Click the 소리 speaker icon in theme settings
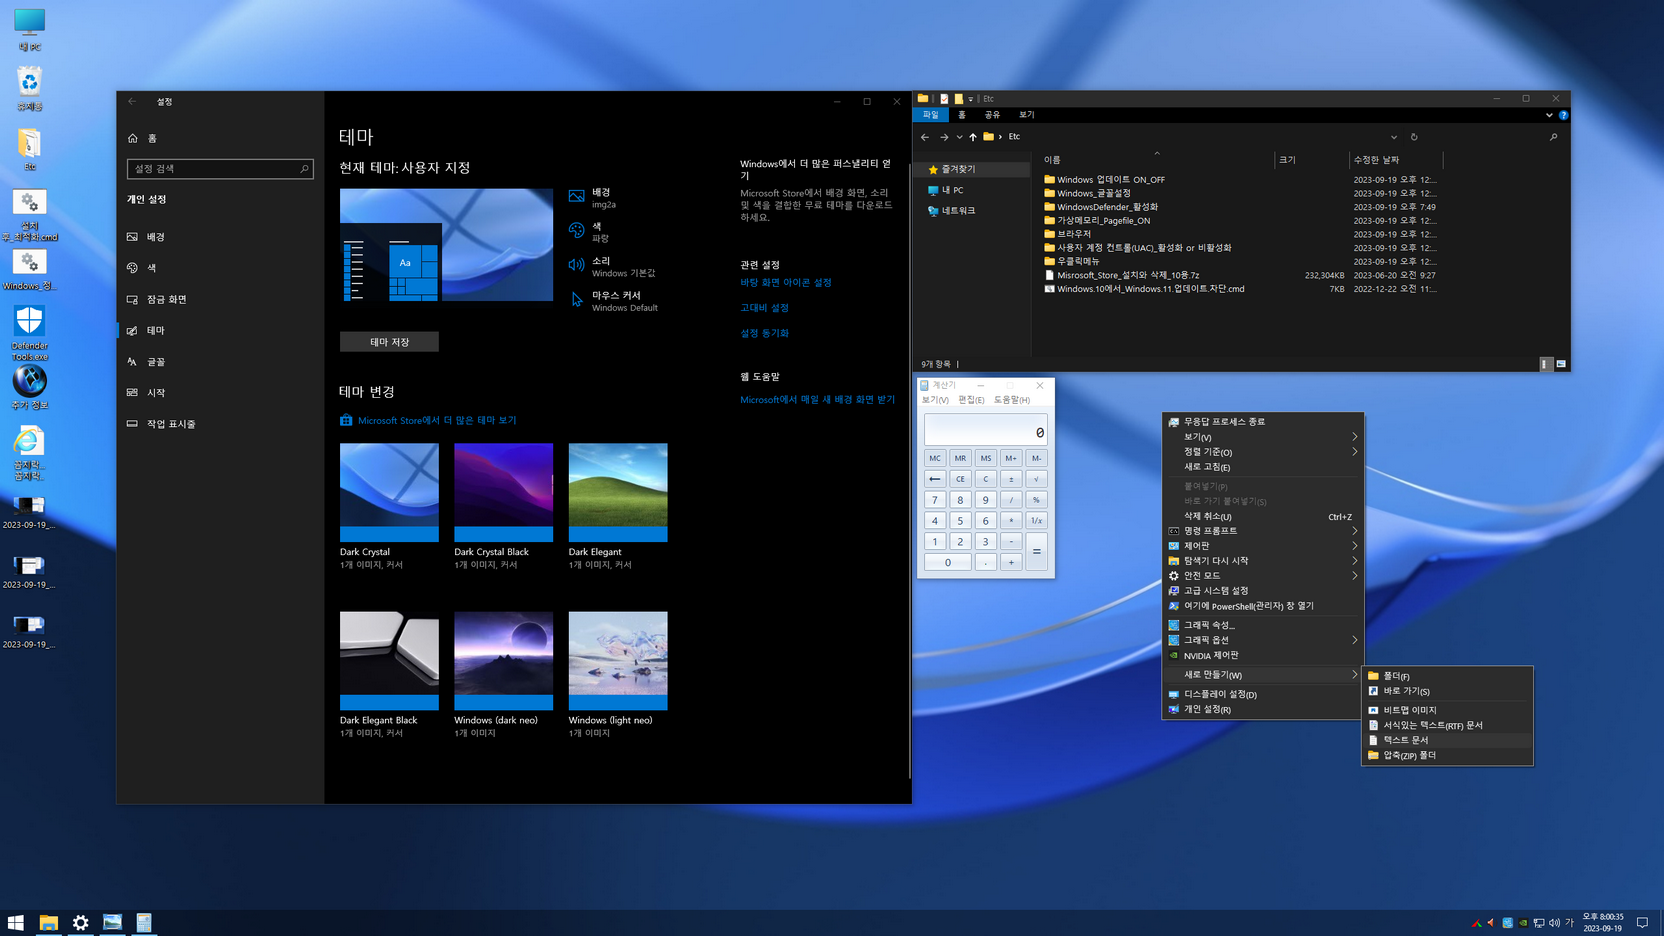Screen dimensions: 1664x936 577,265
